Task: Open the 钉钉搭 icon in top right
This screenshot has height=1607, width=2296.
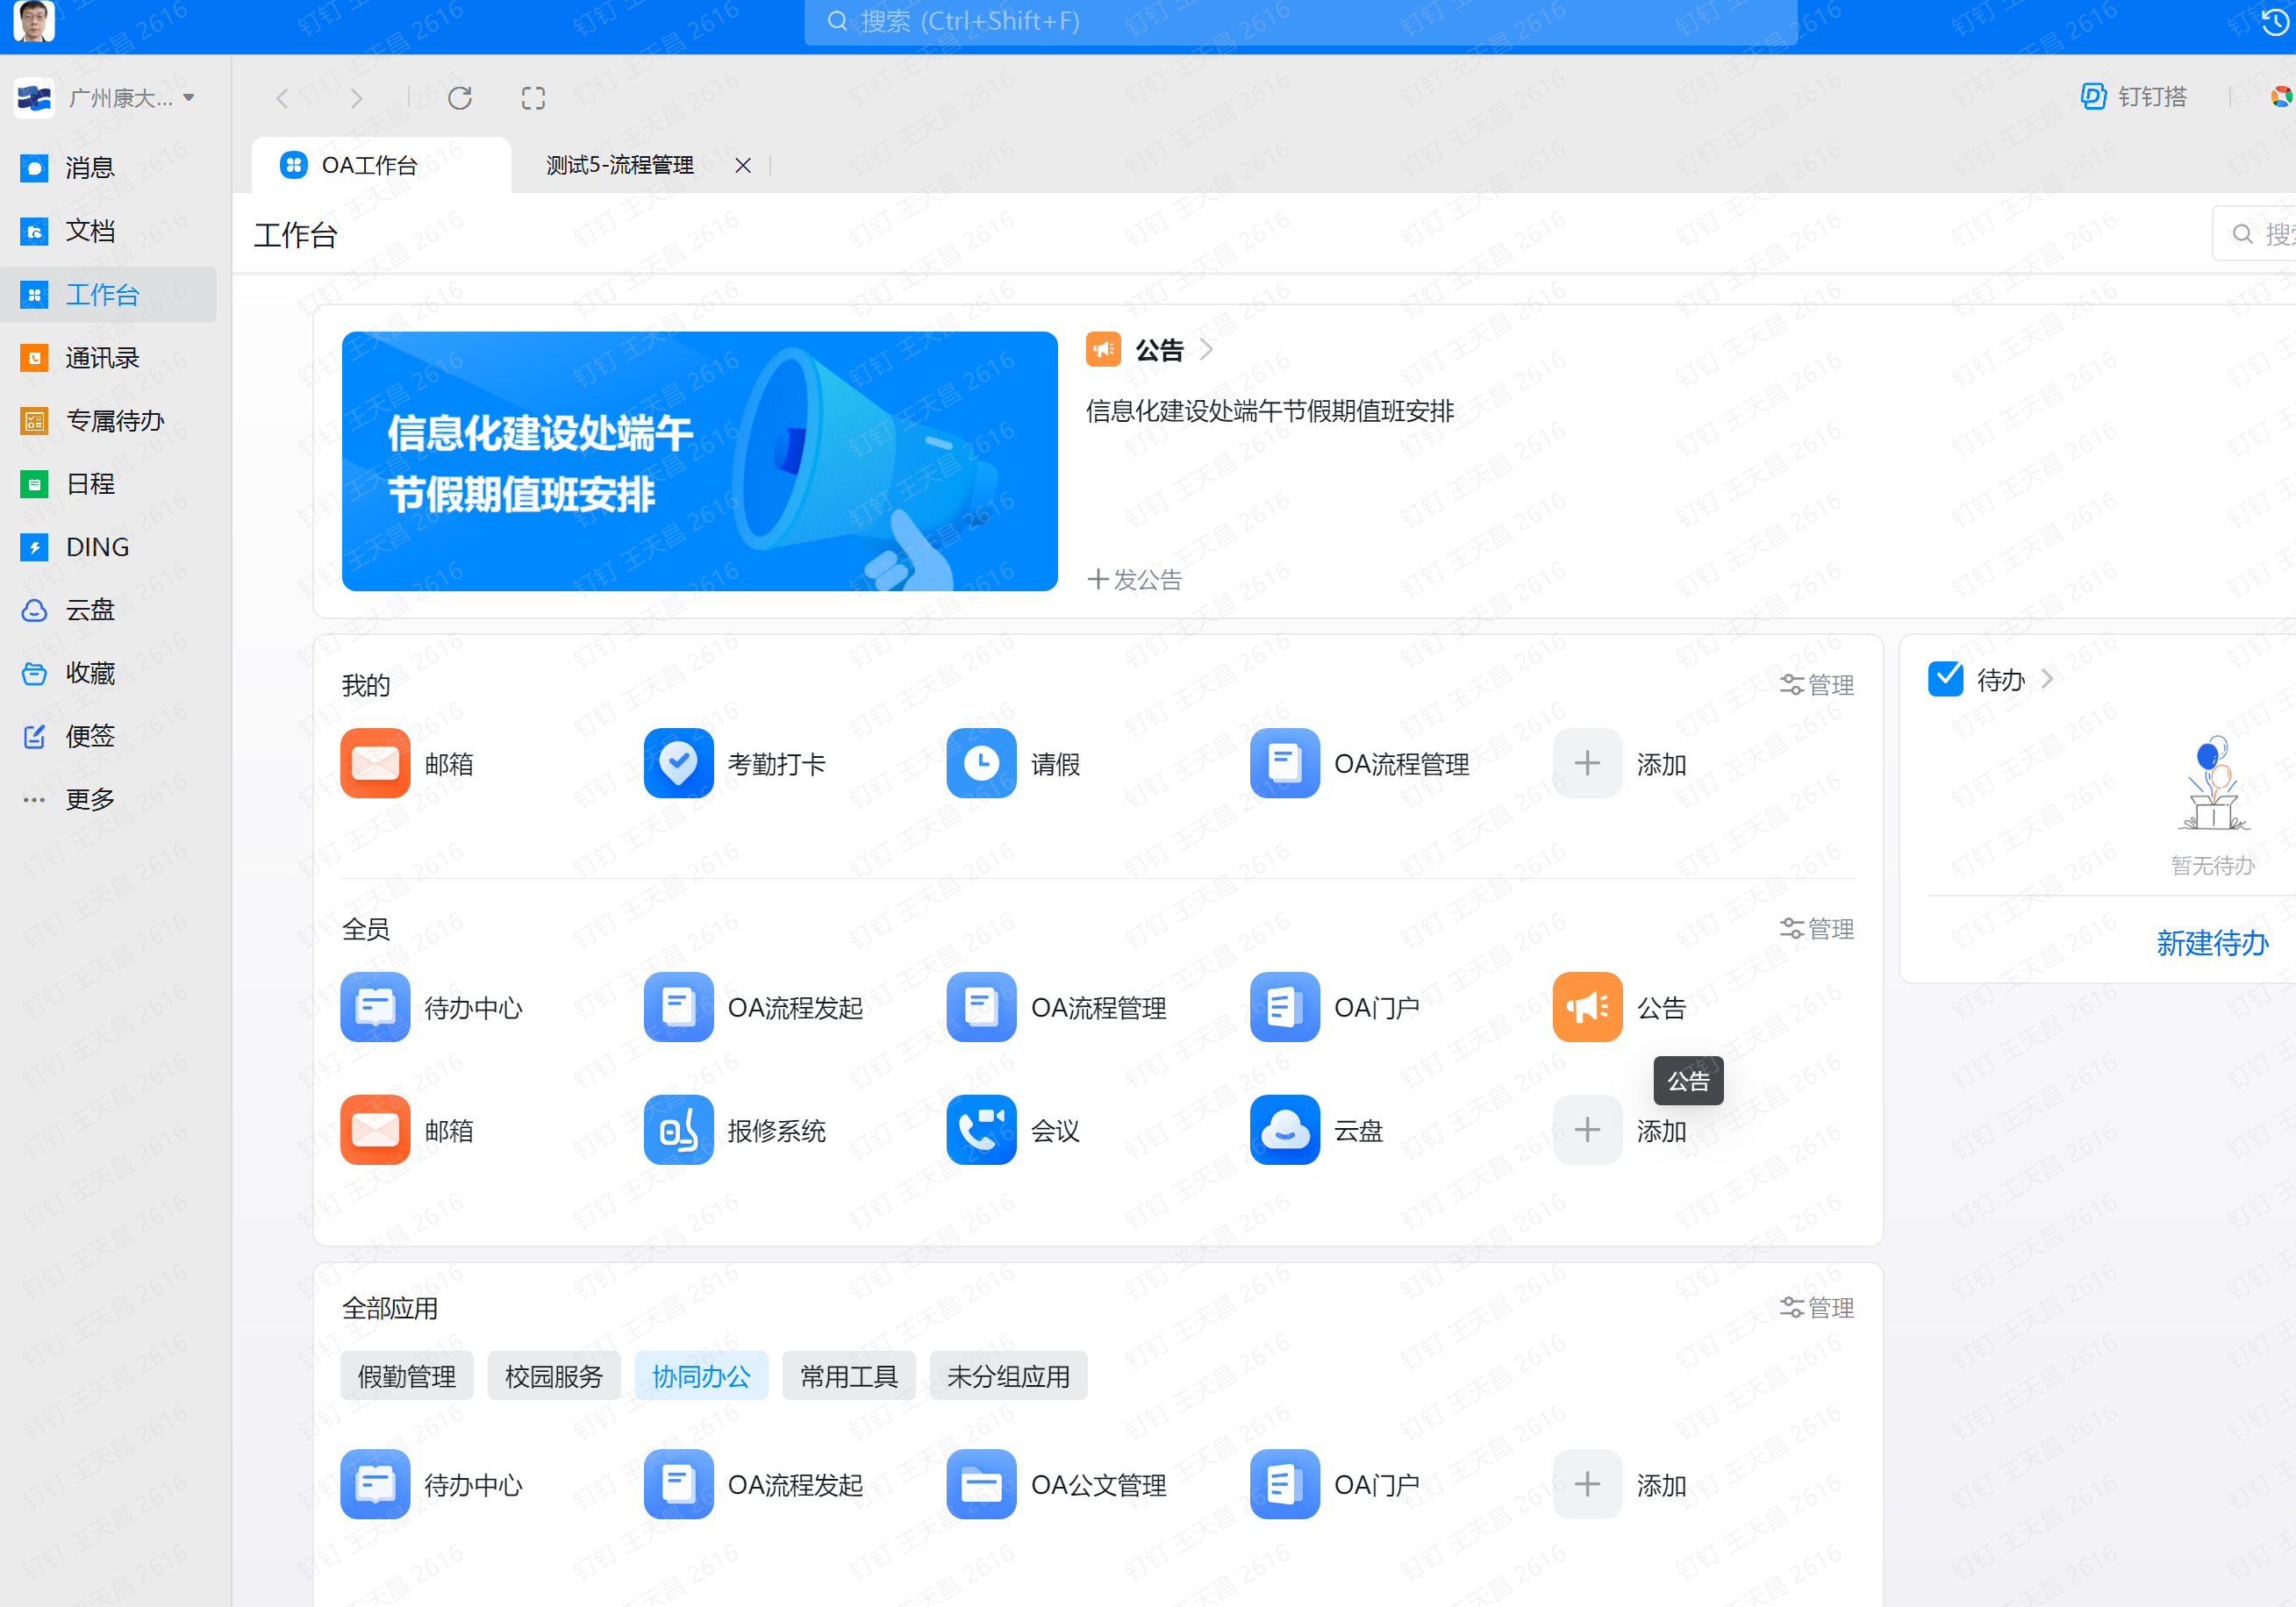Action: click(2094, 96)
